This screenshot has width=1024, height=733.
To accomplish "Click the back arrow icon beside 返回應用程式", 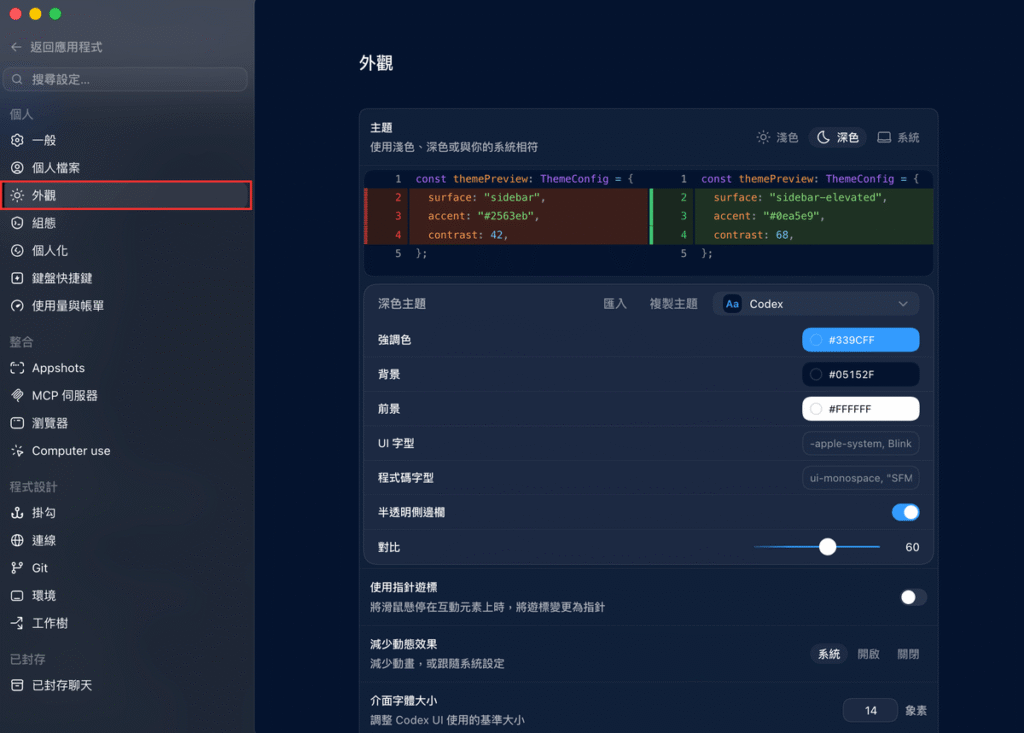I will pyautogui.click(x=16, y=47).
